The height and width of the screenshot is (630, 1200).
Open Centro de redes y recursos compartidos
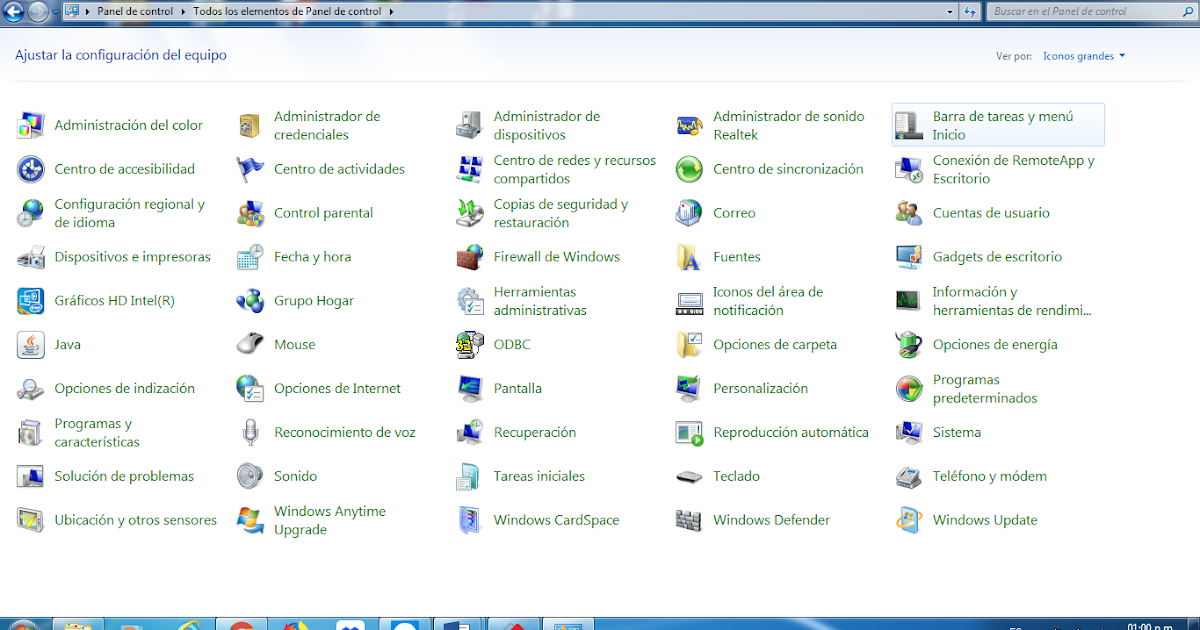(575, 169)
